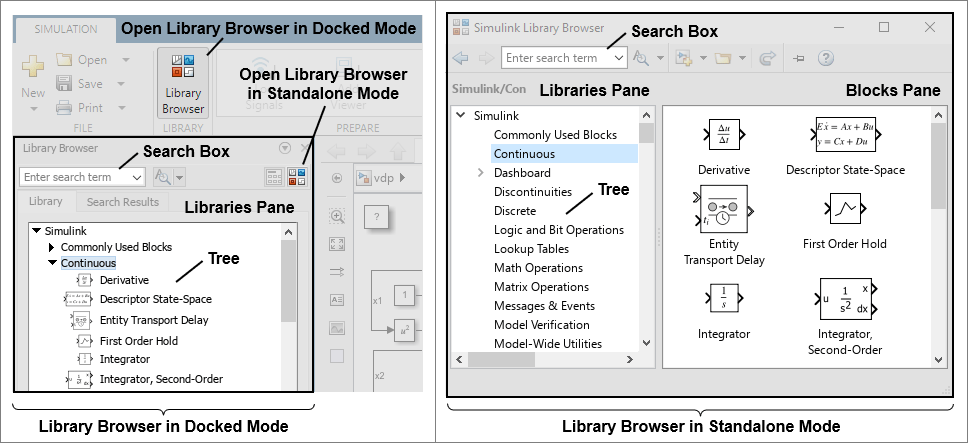968x443 pixels.
Task: Click the image icon in canvas palette
Action: click(337, 328)
